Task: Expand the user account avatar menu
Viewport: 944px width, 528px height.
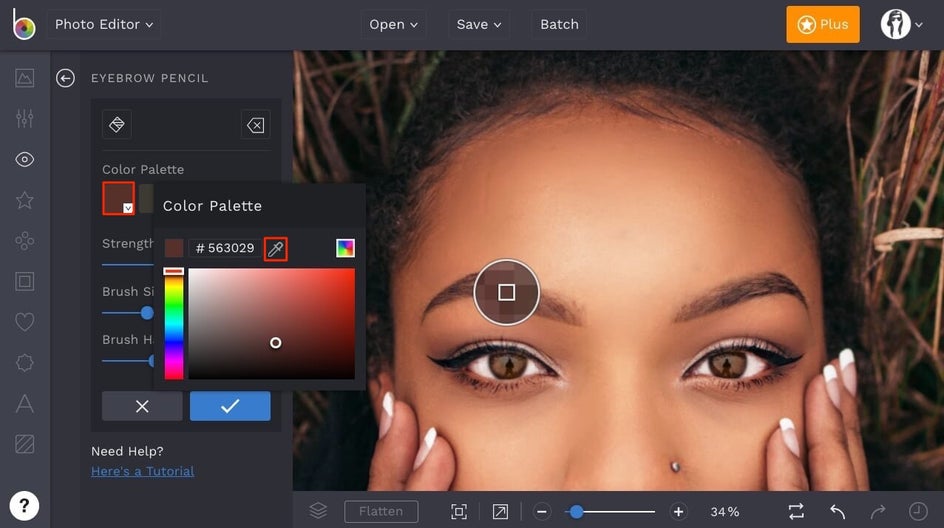Action: coord(902,25)
